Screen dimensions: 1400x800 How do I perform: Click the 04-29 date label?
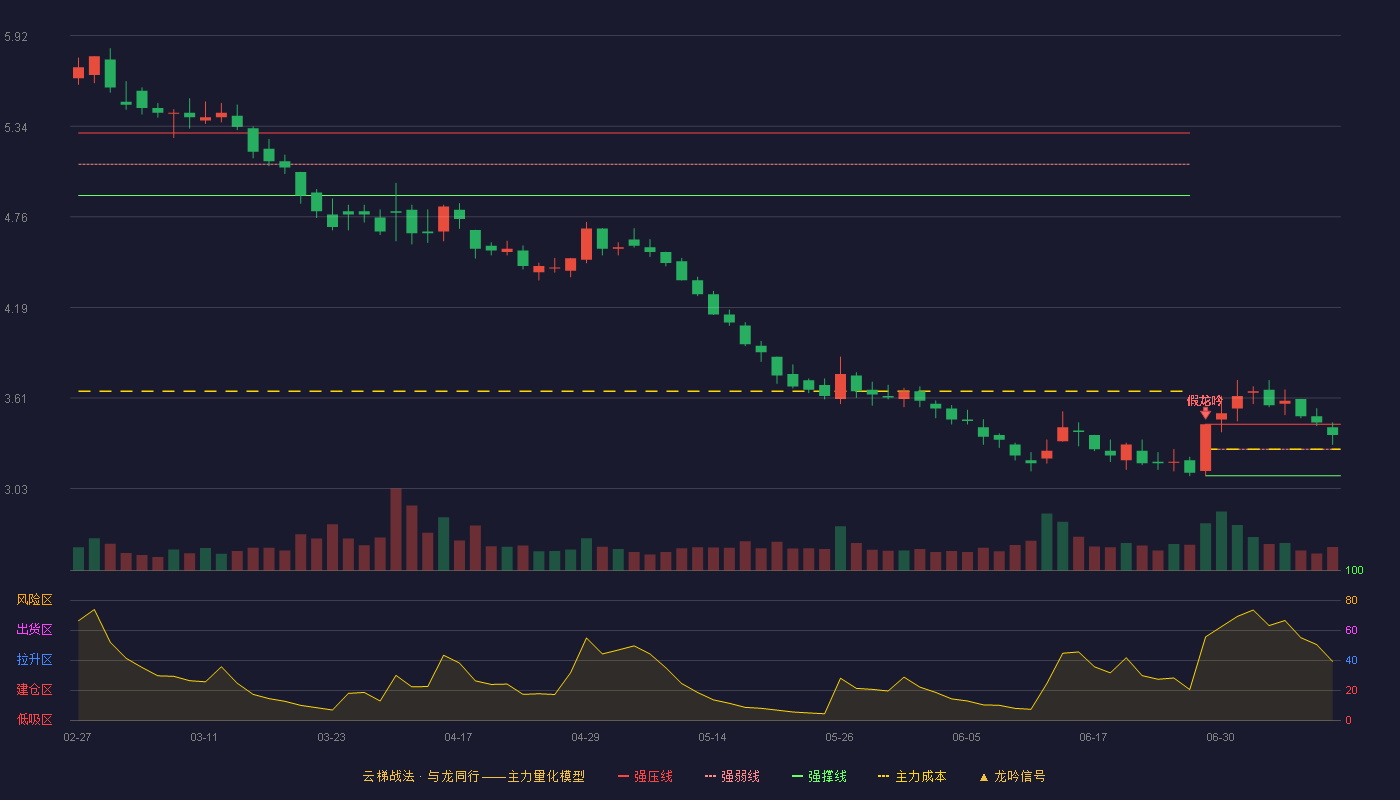tap(585, 737)
